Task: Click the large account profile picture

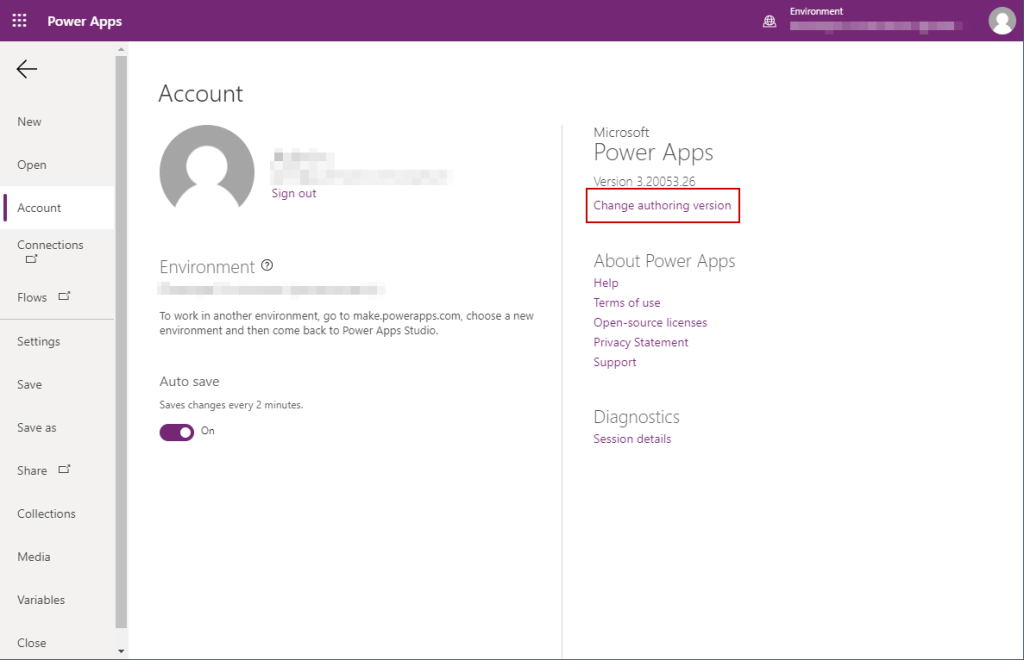Action: click(206, 172)
